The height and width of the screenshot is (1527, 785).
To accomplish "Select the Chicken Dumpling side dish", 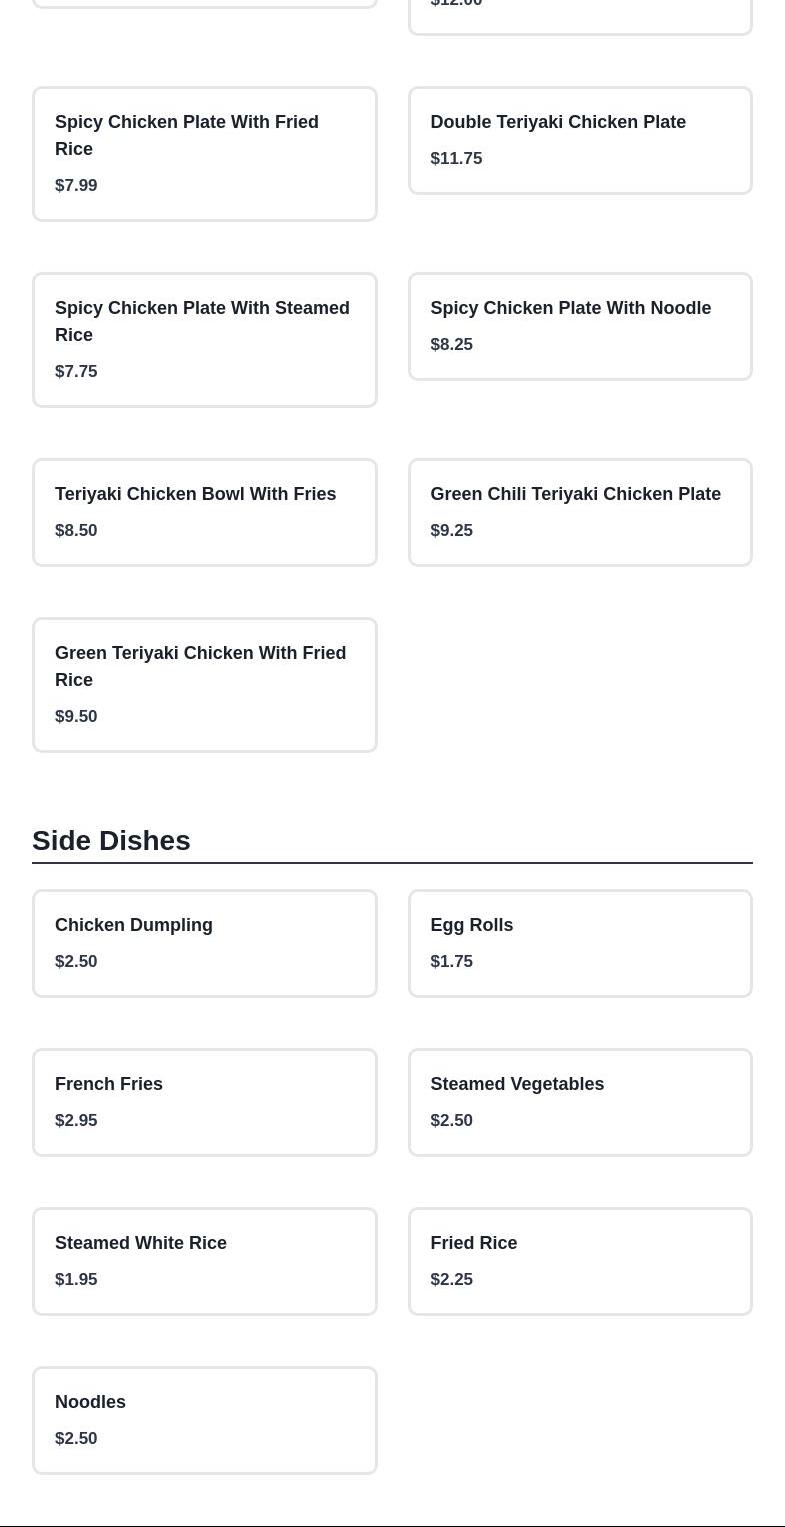I will 204,943.
